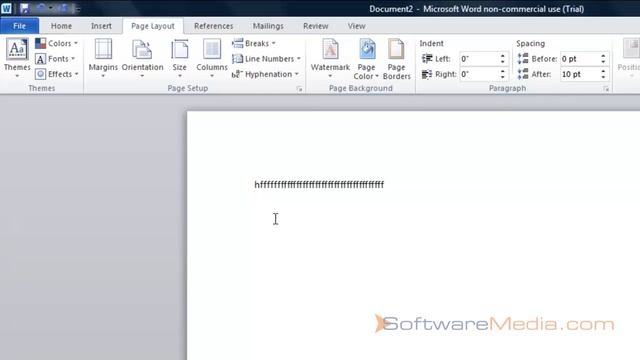Open the Margins options
The height and width of the screenshot is (360, 640).
[x=103, y=58]
